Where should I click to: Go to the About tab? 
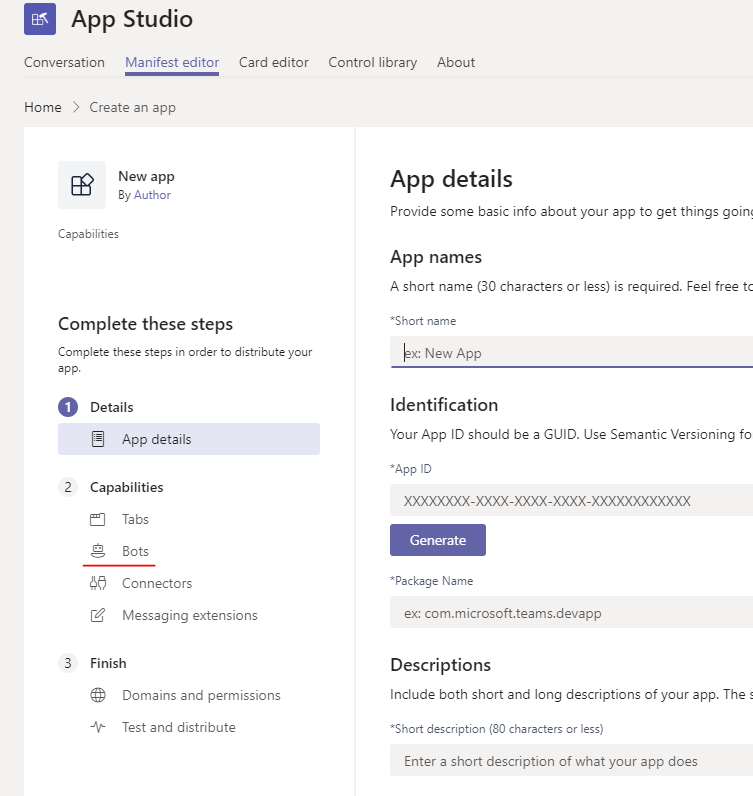(x=456, y=62)
